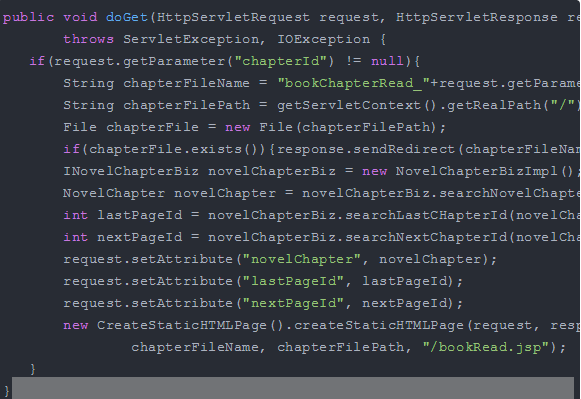Click the searchLastCHapterId method call
The height and width of the screenshot is (399, 581).
(x=426, y=215)
